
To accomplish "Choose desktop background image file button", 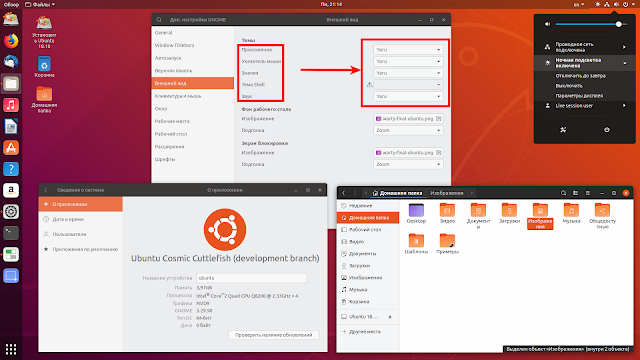I will pyautogui.click(x=408, y=118).
